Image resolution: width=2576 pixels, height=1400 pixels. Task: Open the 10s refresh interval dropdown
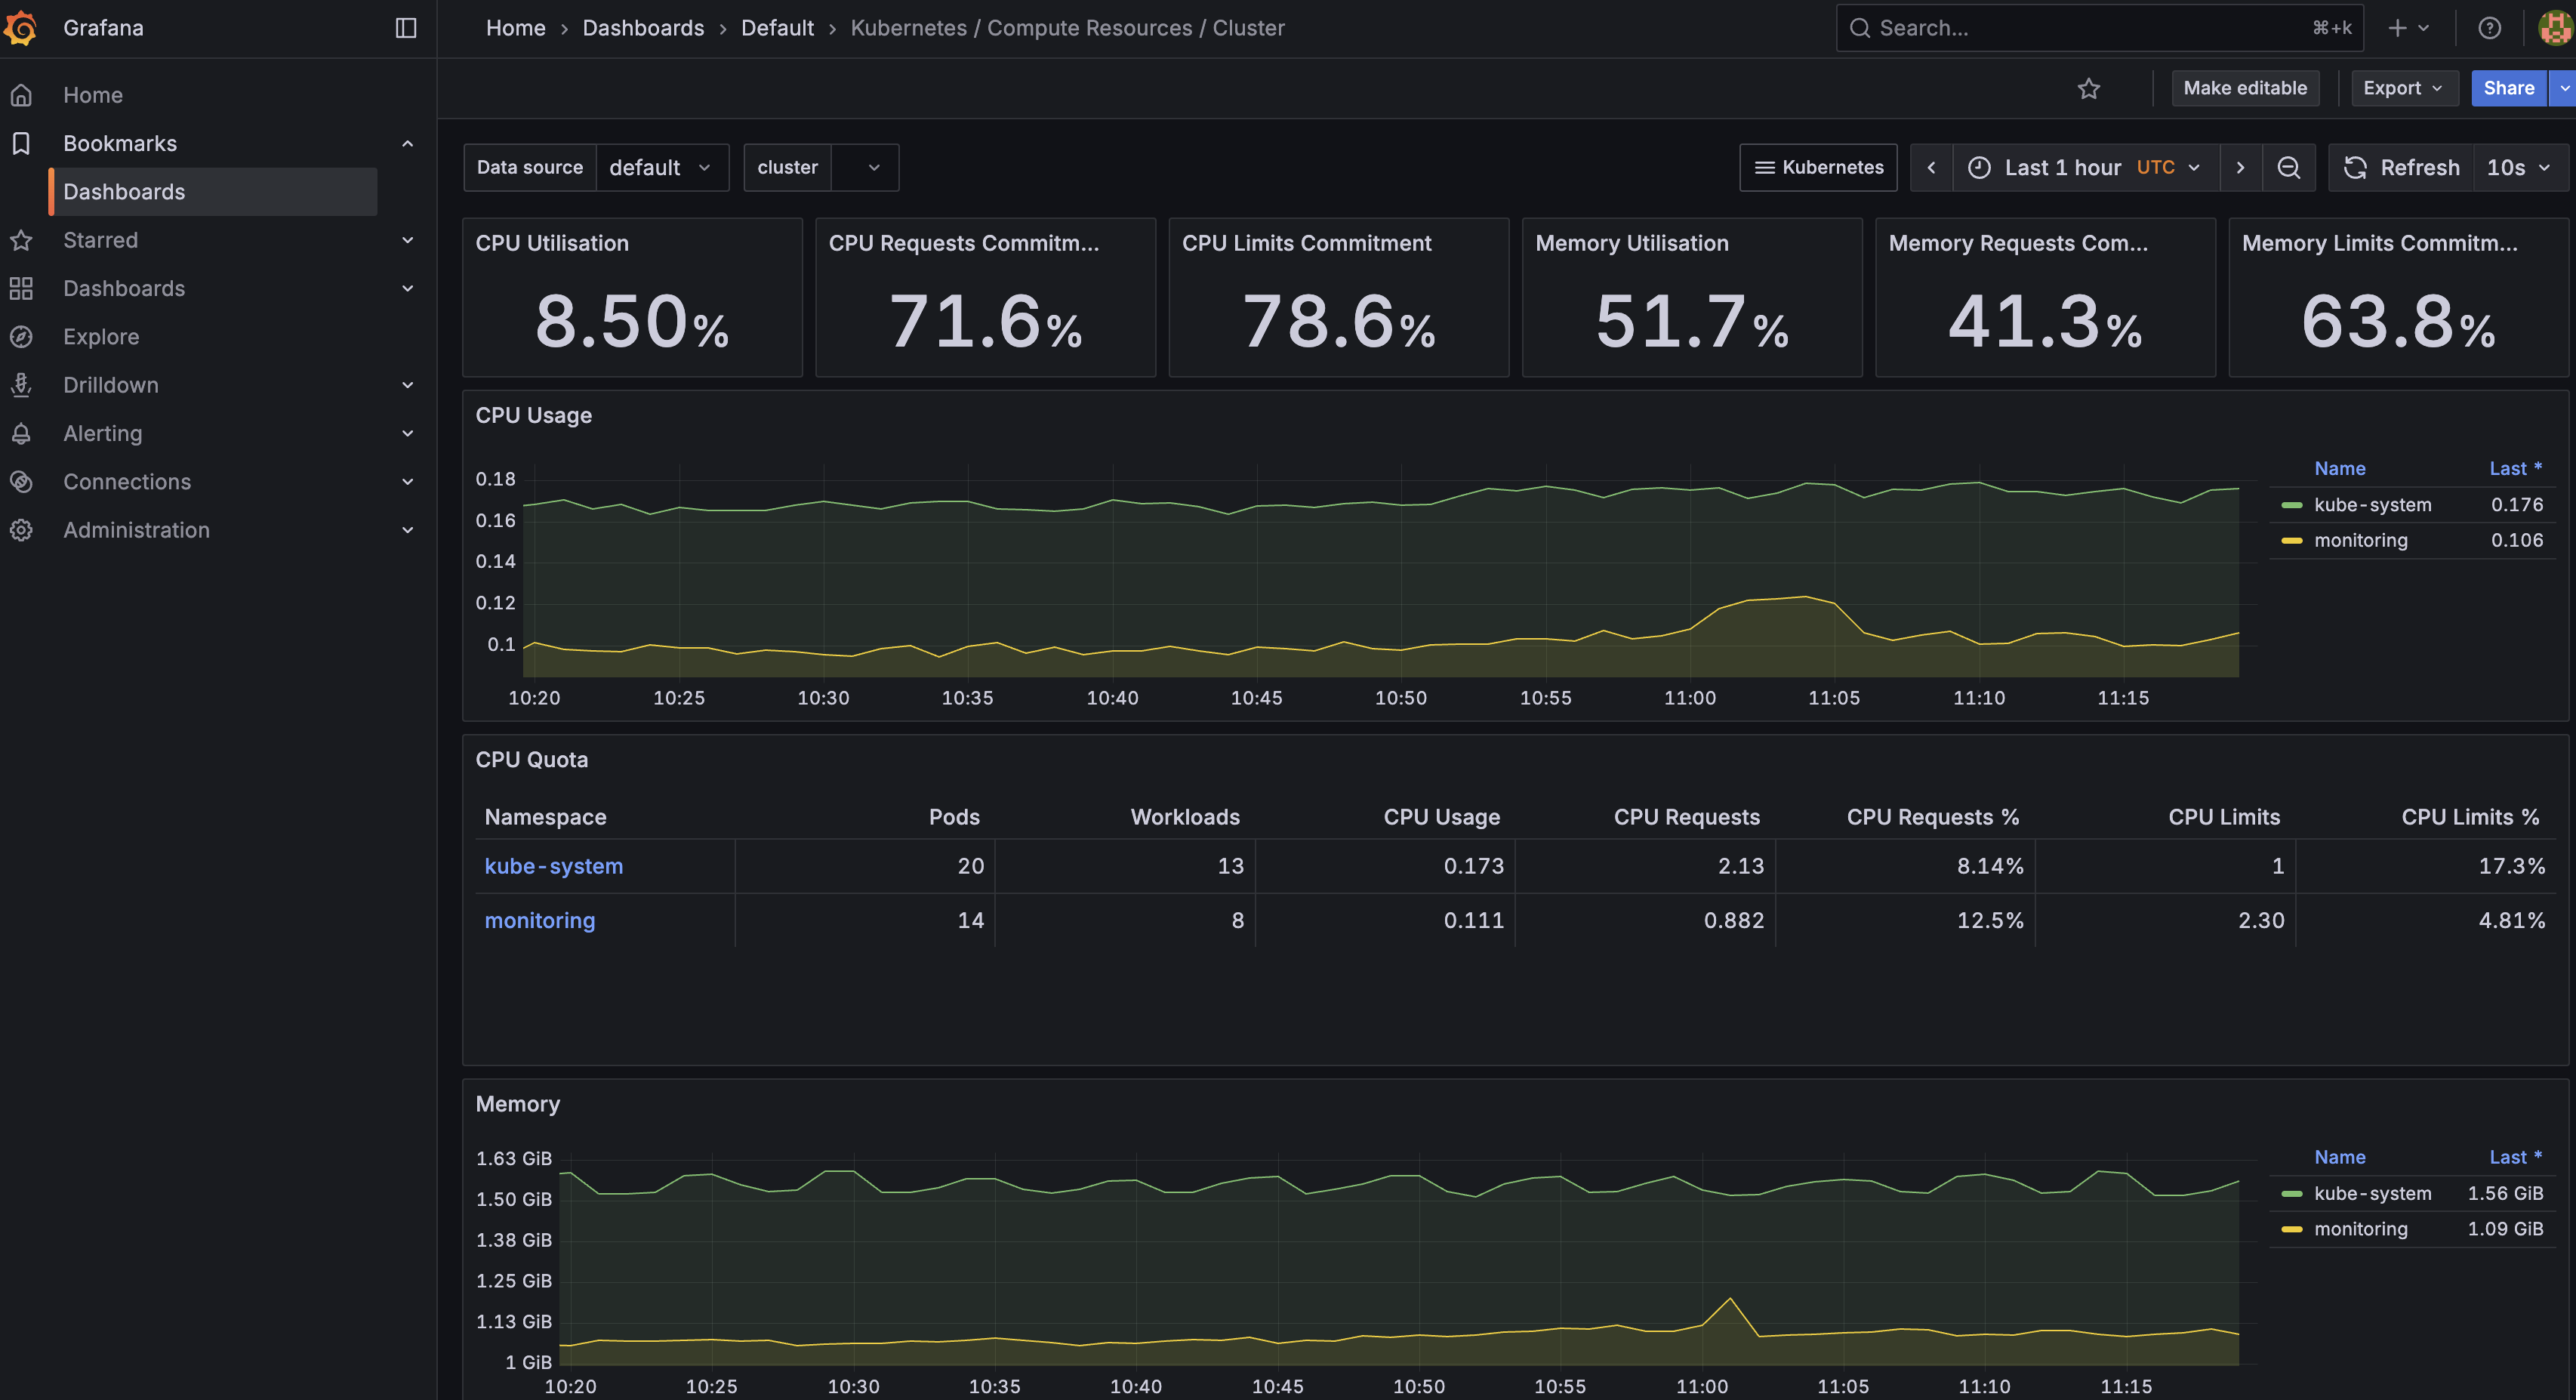(2517, 167)
